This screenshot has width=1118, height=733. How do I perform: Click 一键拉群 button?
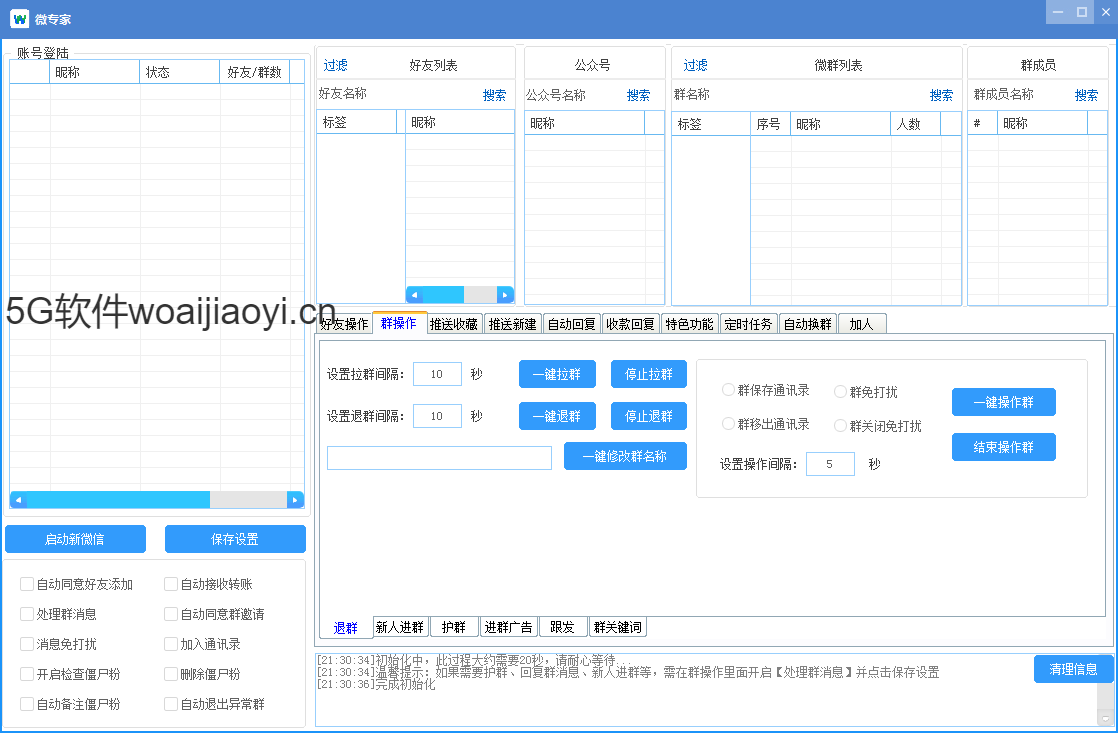tap(557, 374)
